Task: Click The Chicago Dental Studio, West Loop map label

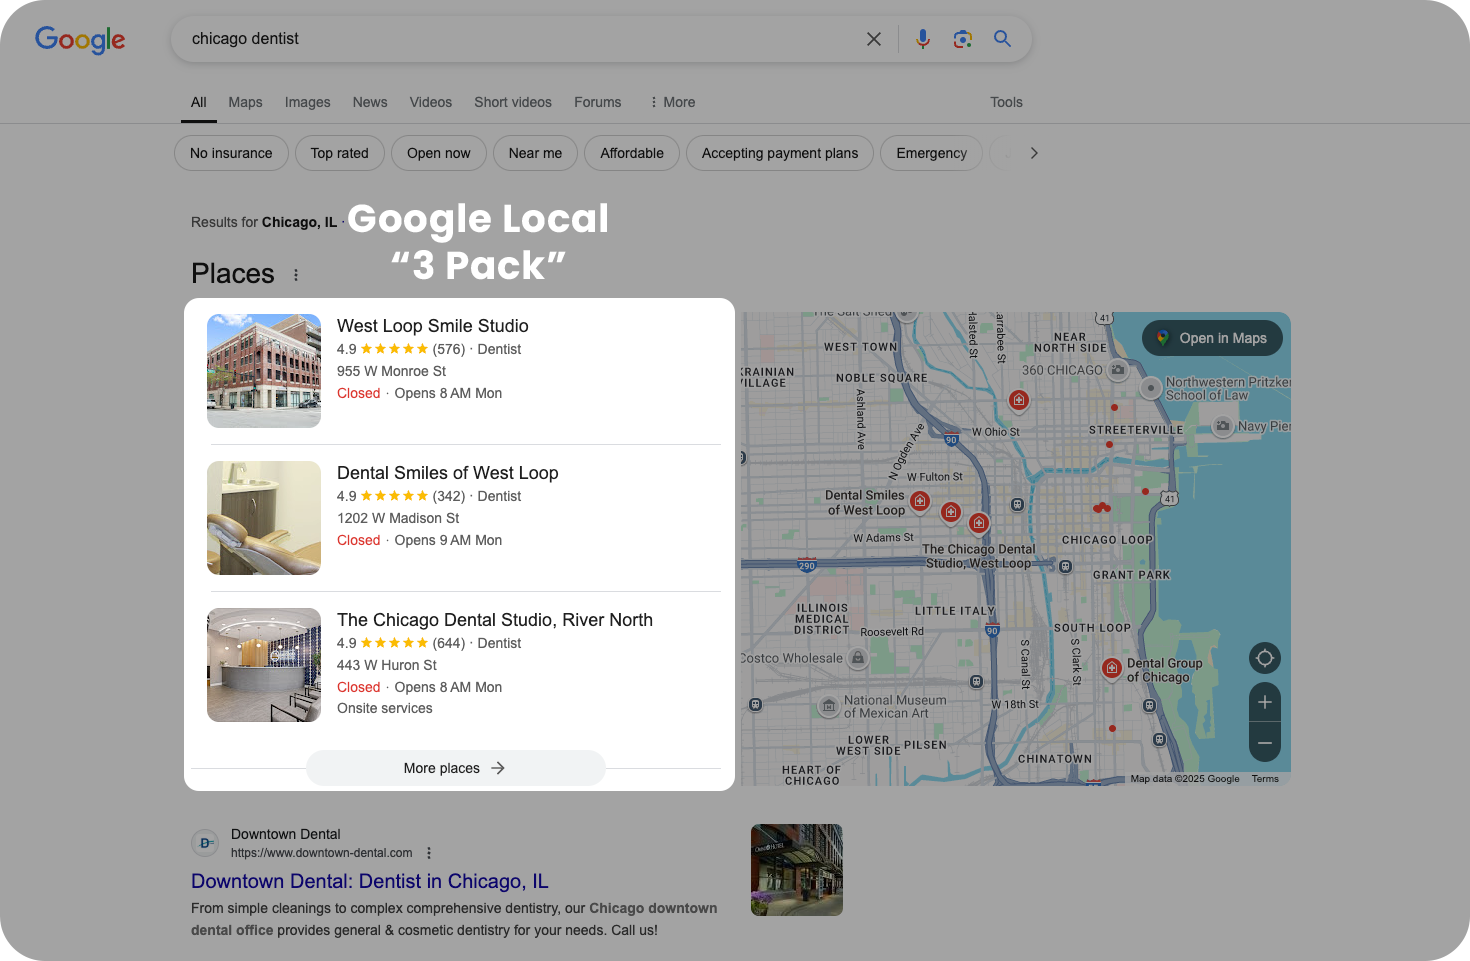Action: [978, 556]
